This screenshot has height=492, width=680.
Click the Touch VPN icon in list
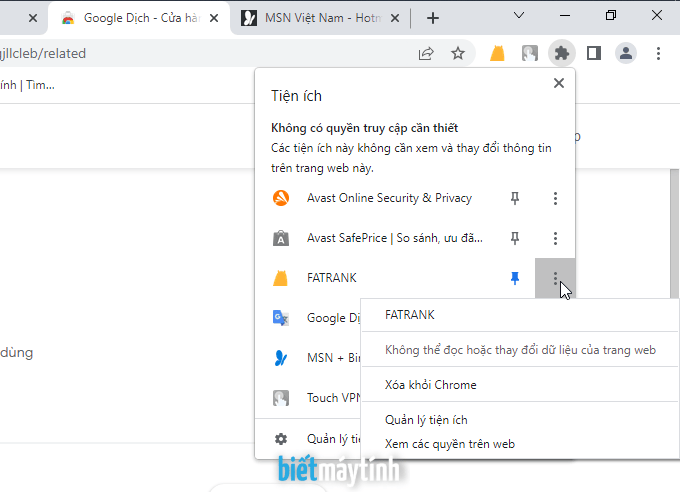(281, 398)
